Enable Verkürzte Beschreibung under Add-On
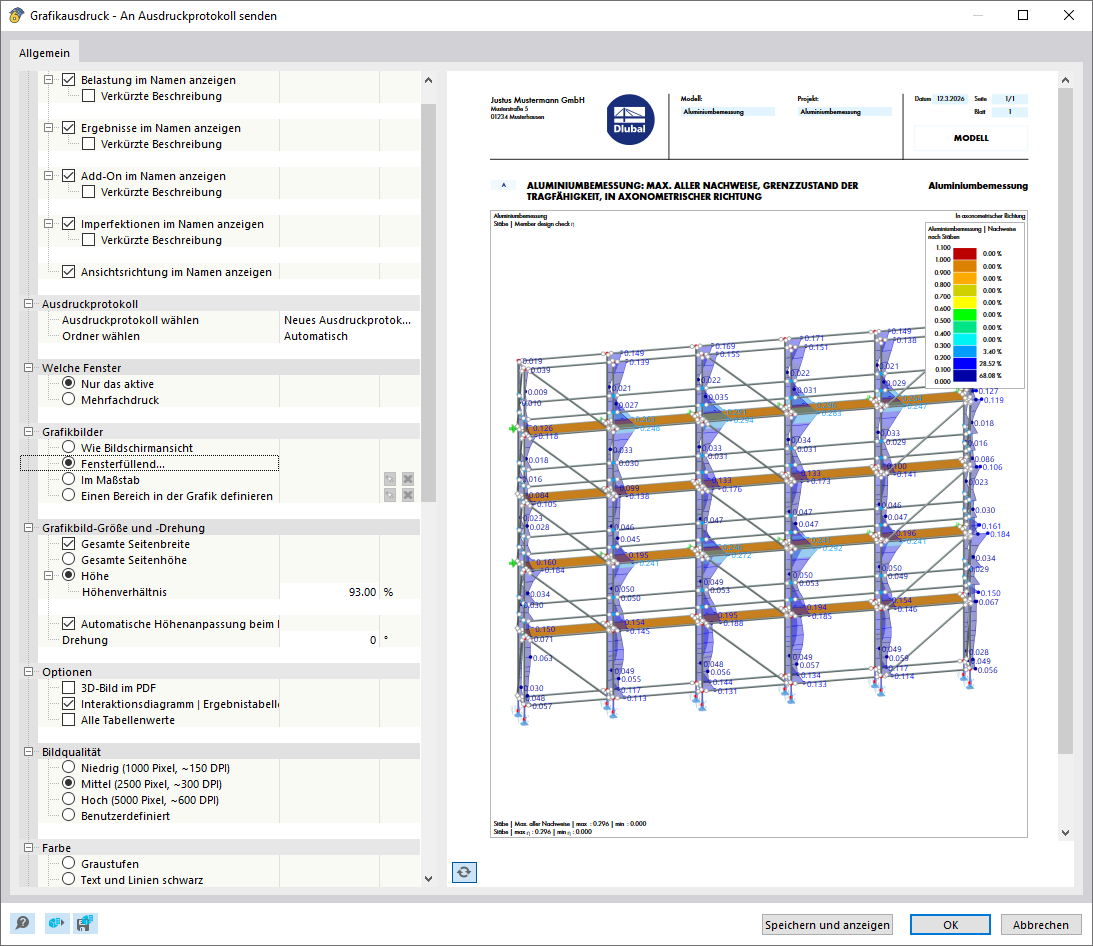Screen dimensions: 1093x946 (x=89, y=192)
